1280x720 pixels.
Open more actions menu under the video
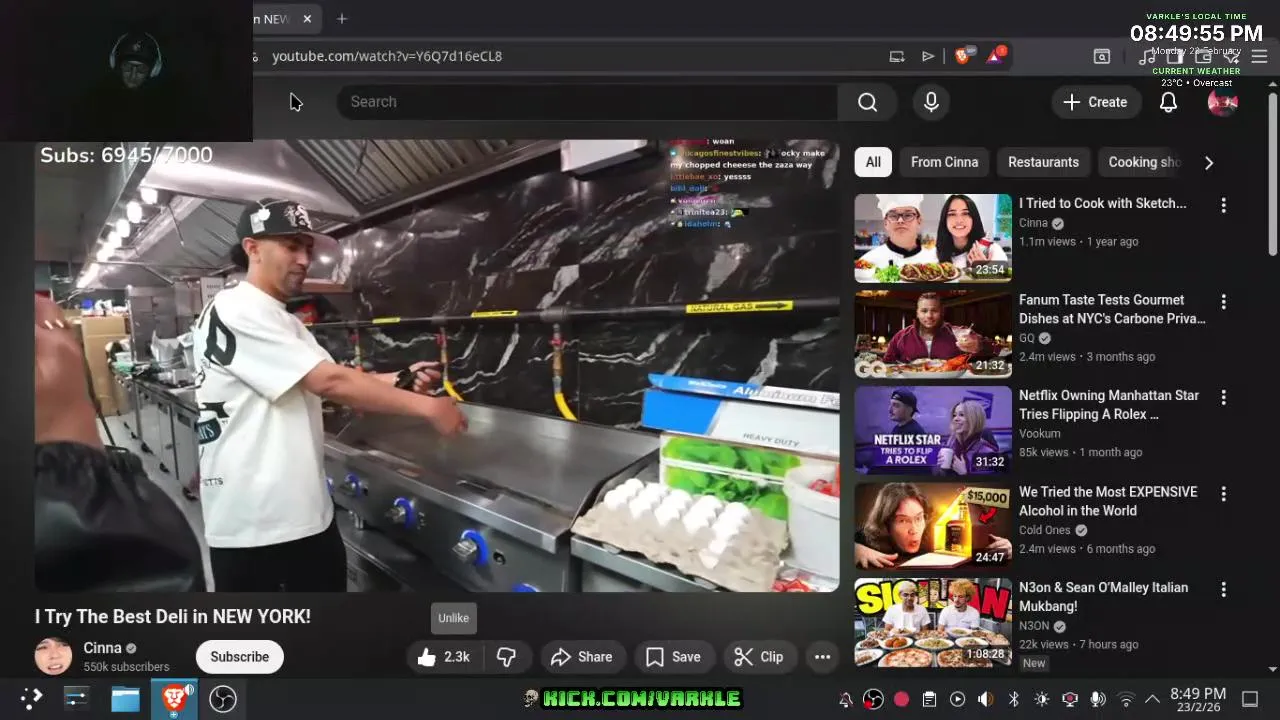(822, 657)
